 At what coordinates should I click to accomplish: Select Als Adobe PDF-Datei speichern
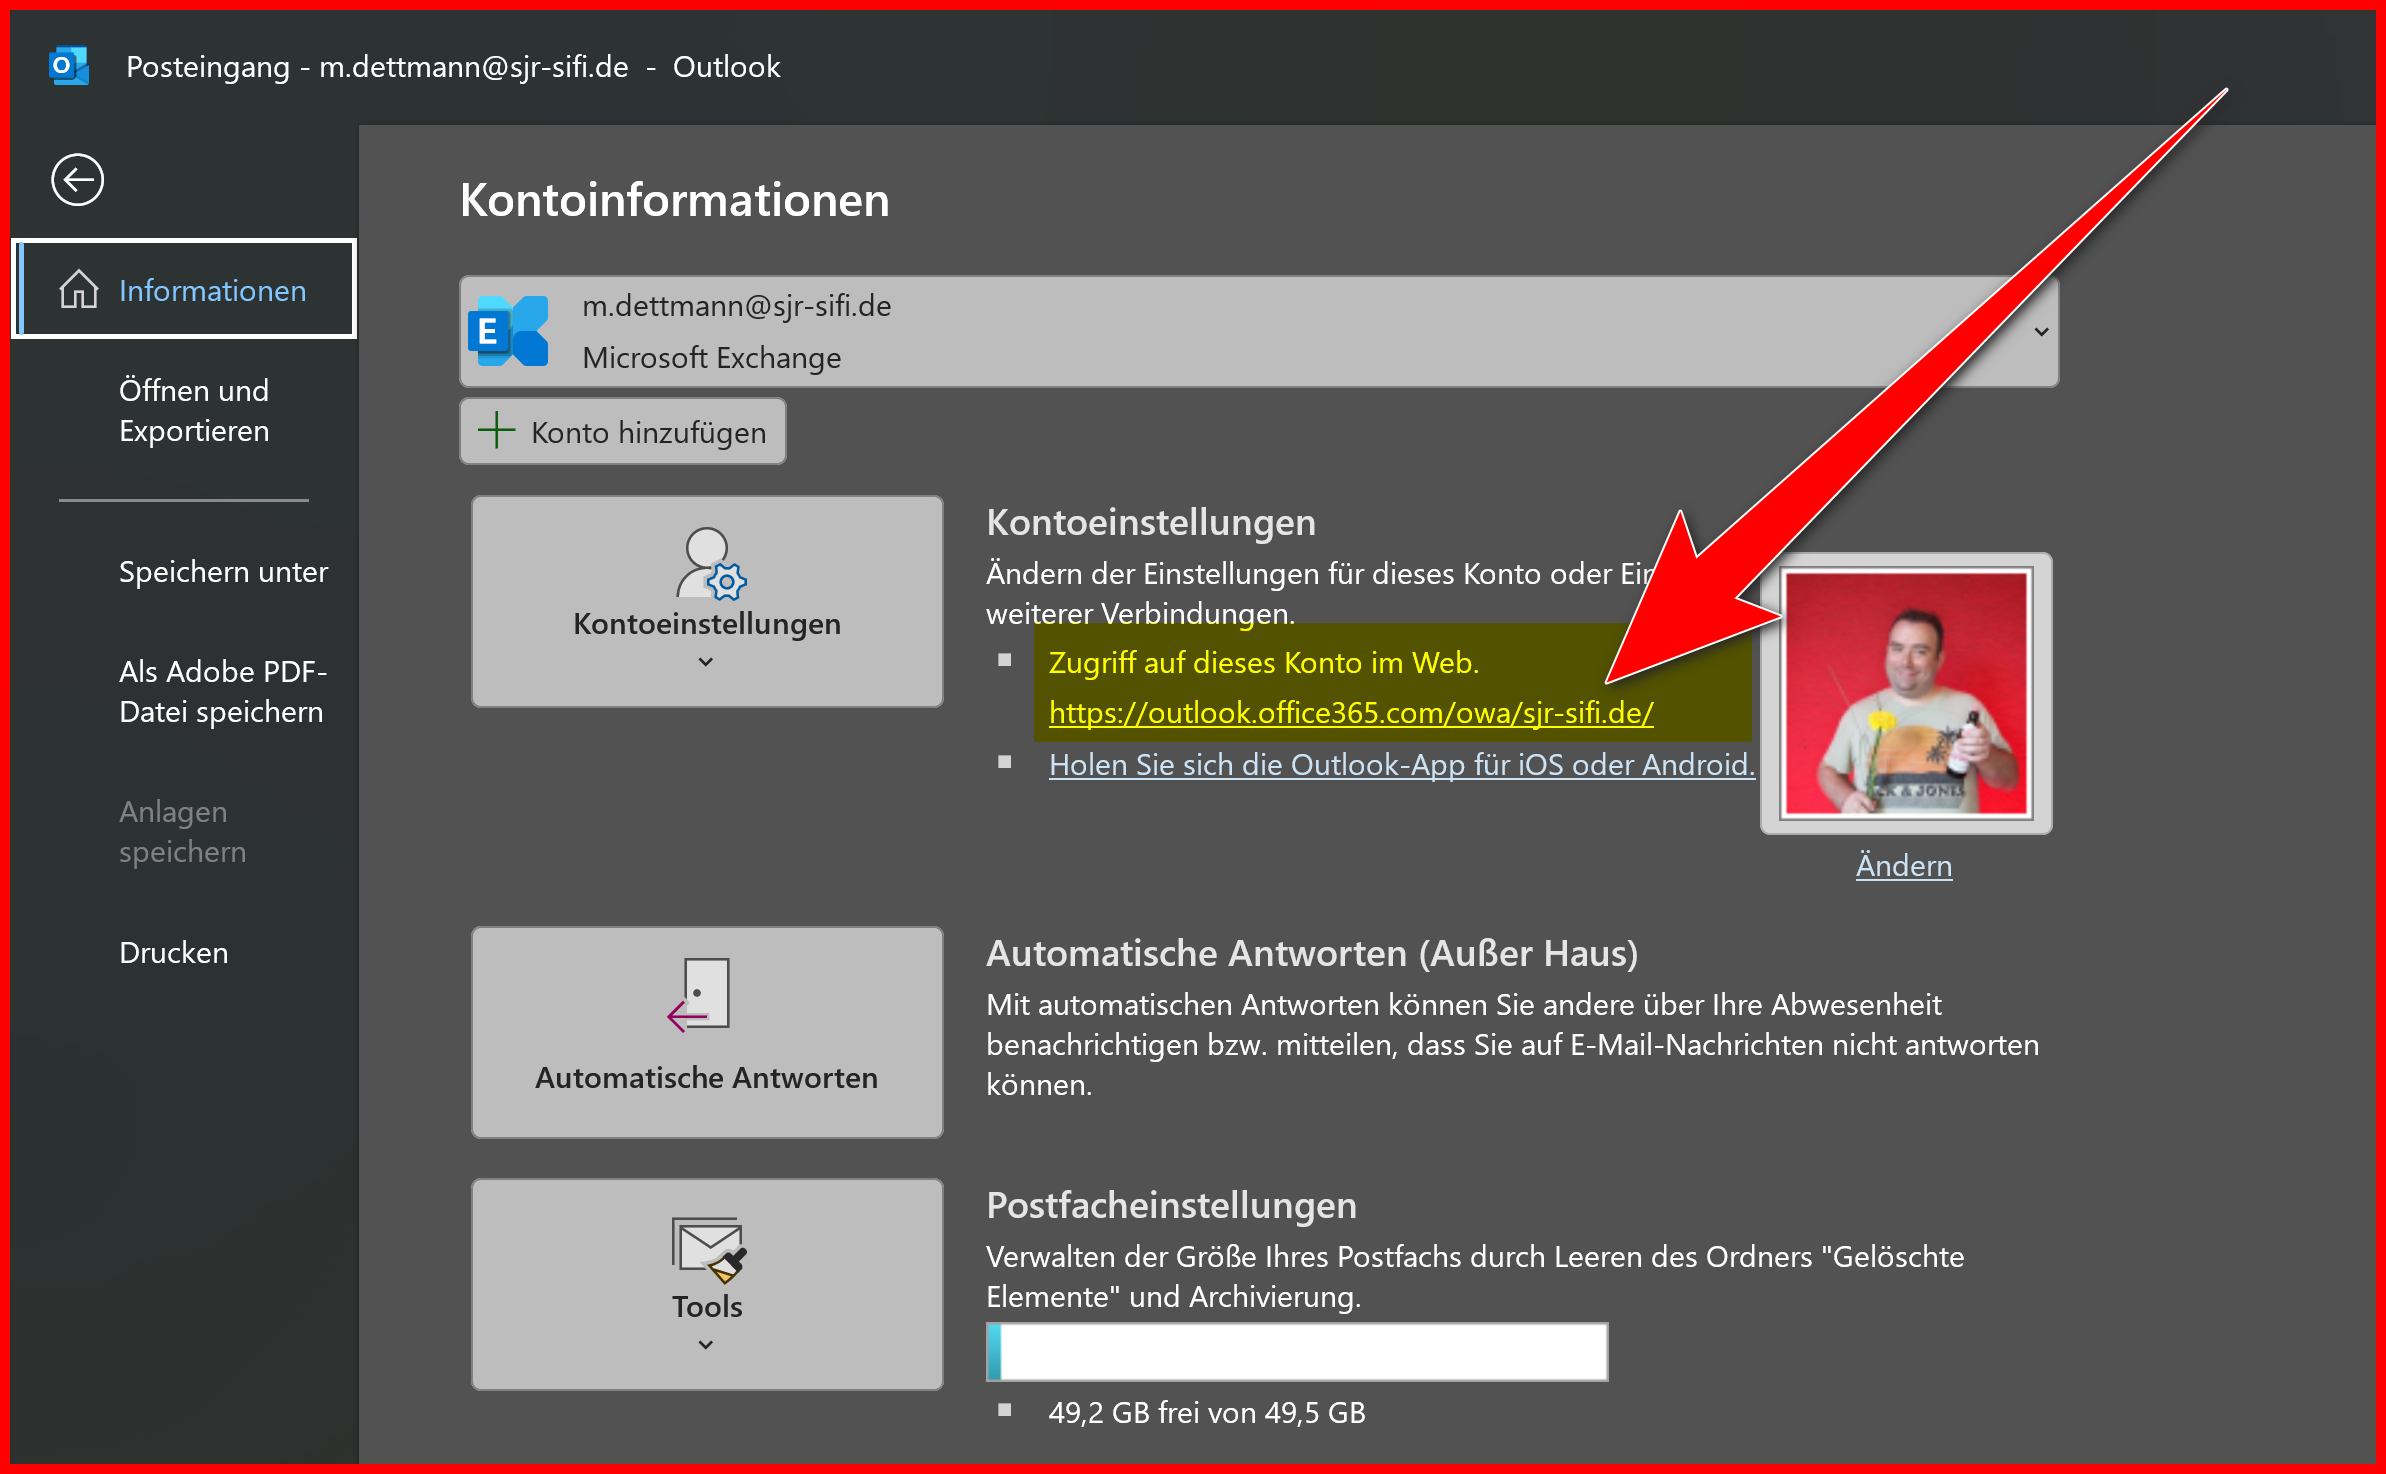click(x=222, y=691)
